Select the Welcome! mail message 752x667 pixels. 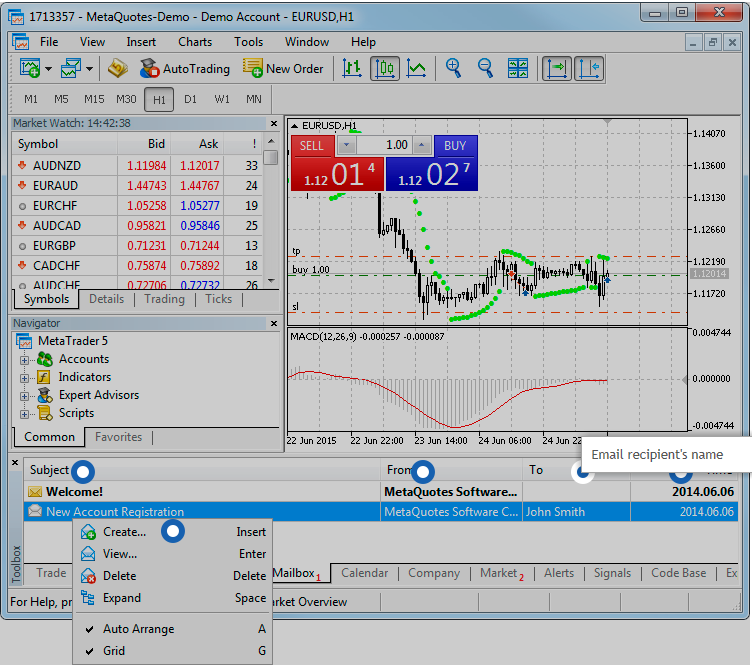click(381, 492)
